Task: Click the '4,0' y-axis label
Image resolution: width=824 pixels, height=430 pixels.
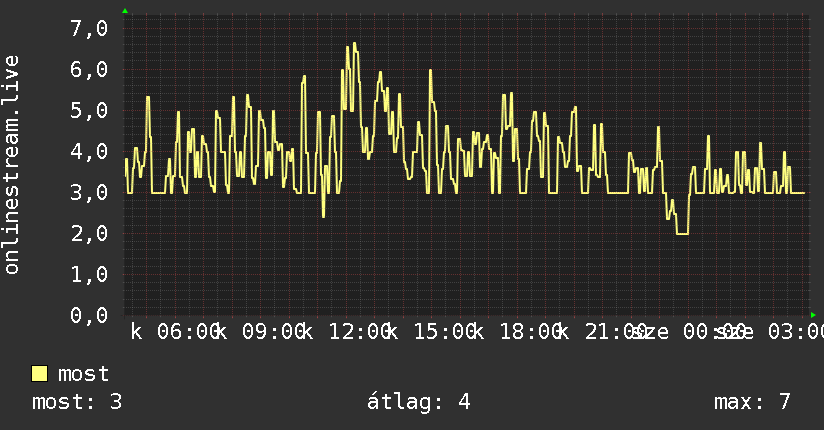Action: click(89, 151)
